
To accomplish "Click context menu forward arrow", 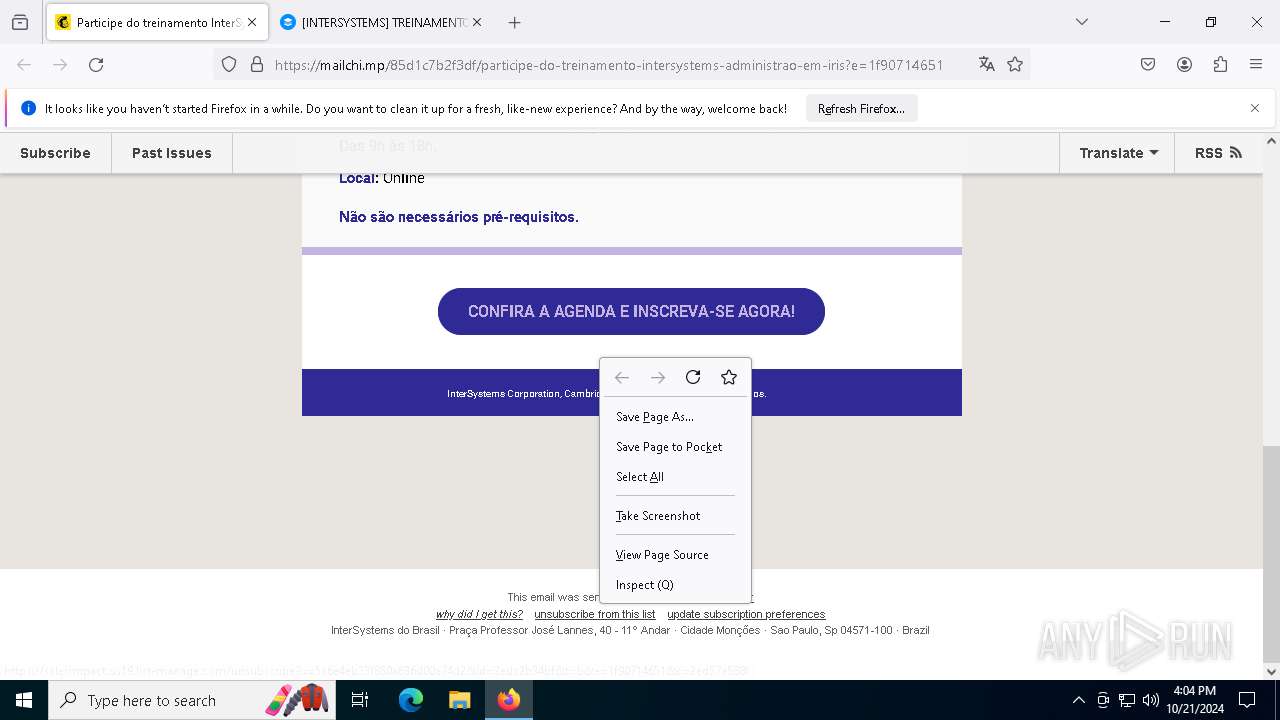I will click(x=658, y=377).
